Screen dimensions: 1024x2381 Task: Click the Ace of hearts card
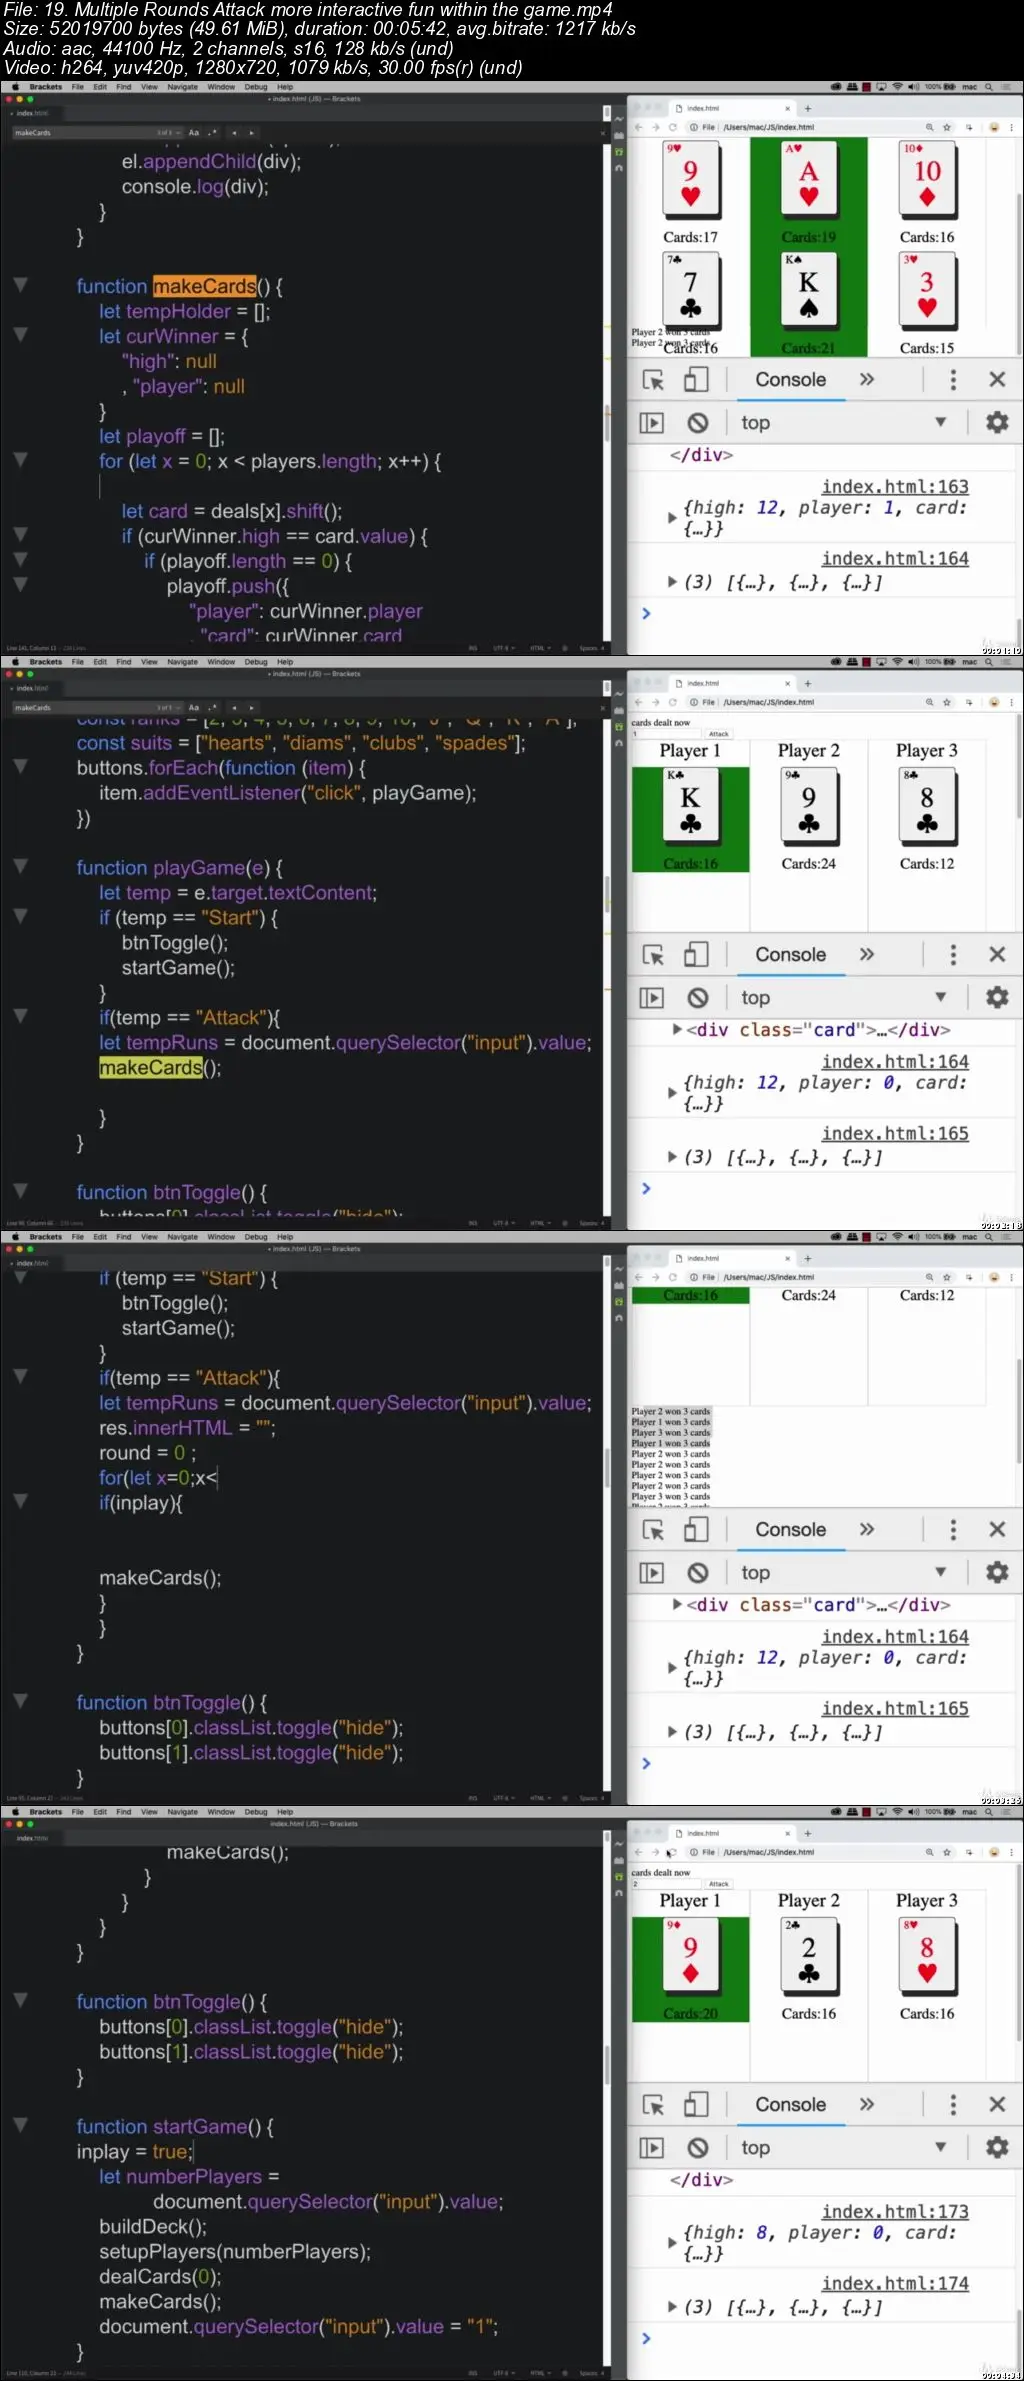point(809,179)
